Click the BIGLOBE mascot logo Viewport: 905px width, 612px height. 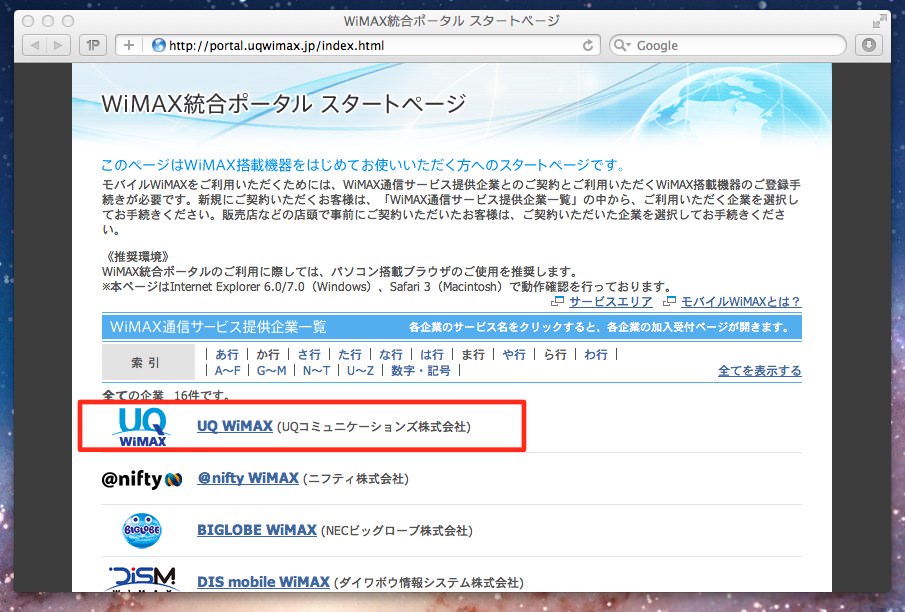tap(142, 530)
